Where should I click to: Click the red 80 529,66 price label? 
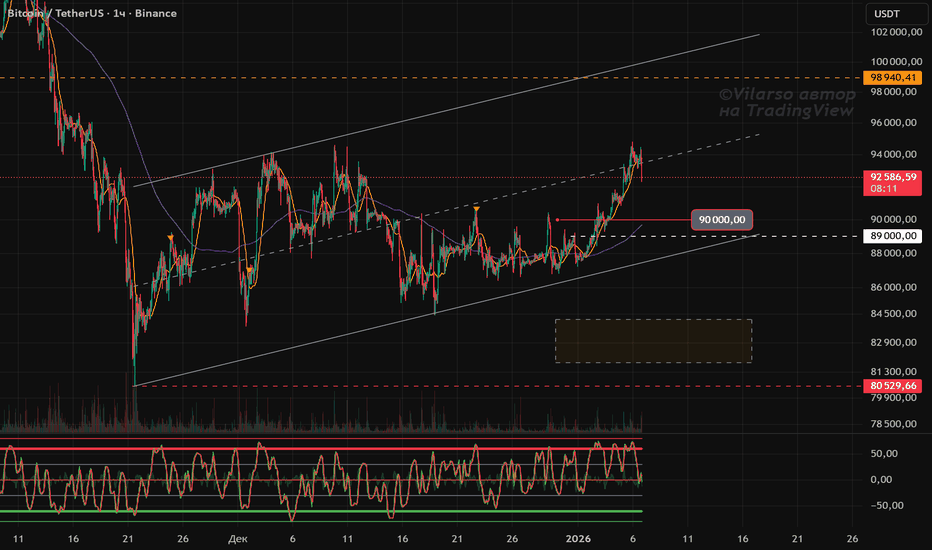pyautogui.click(x=894, y=385)
